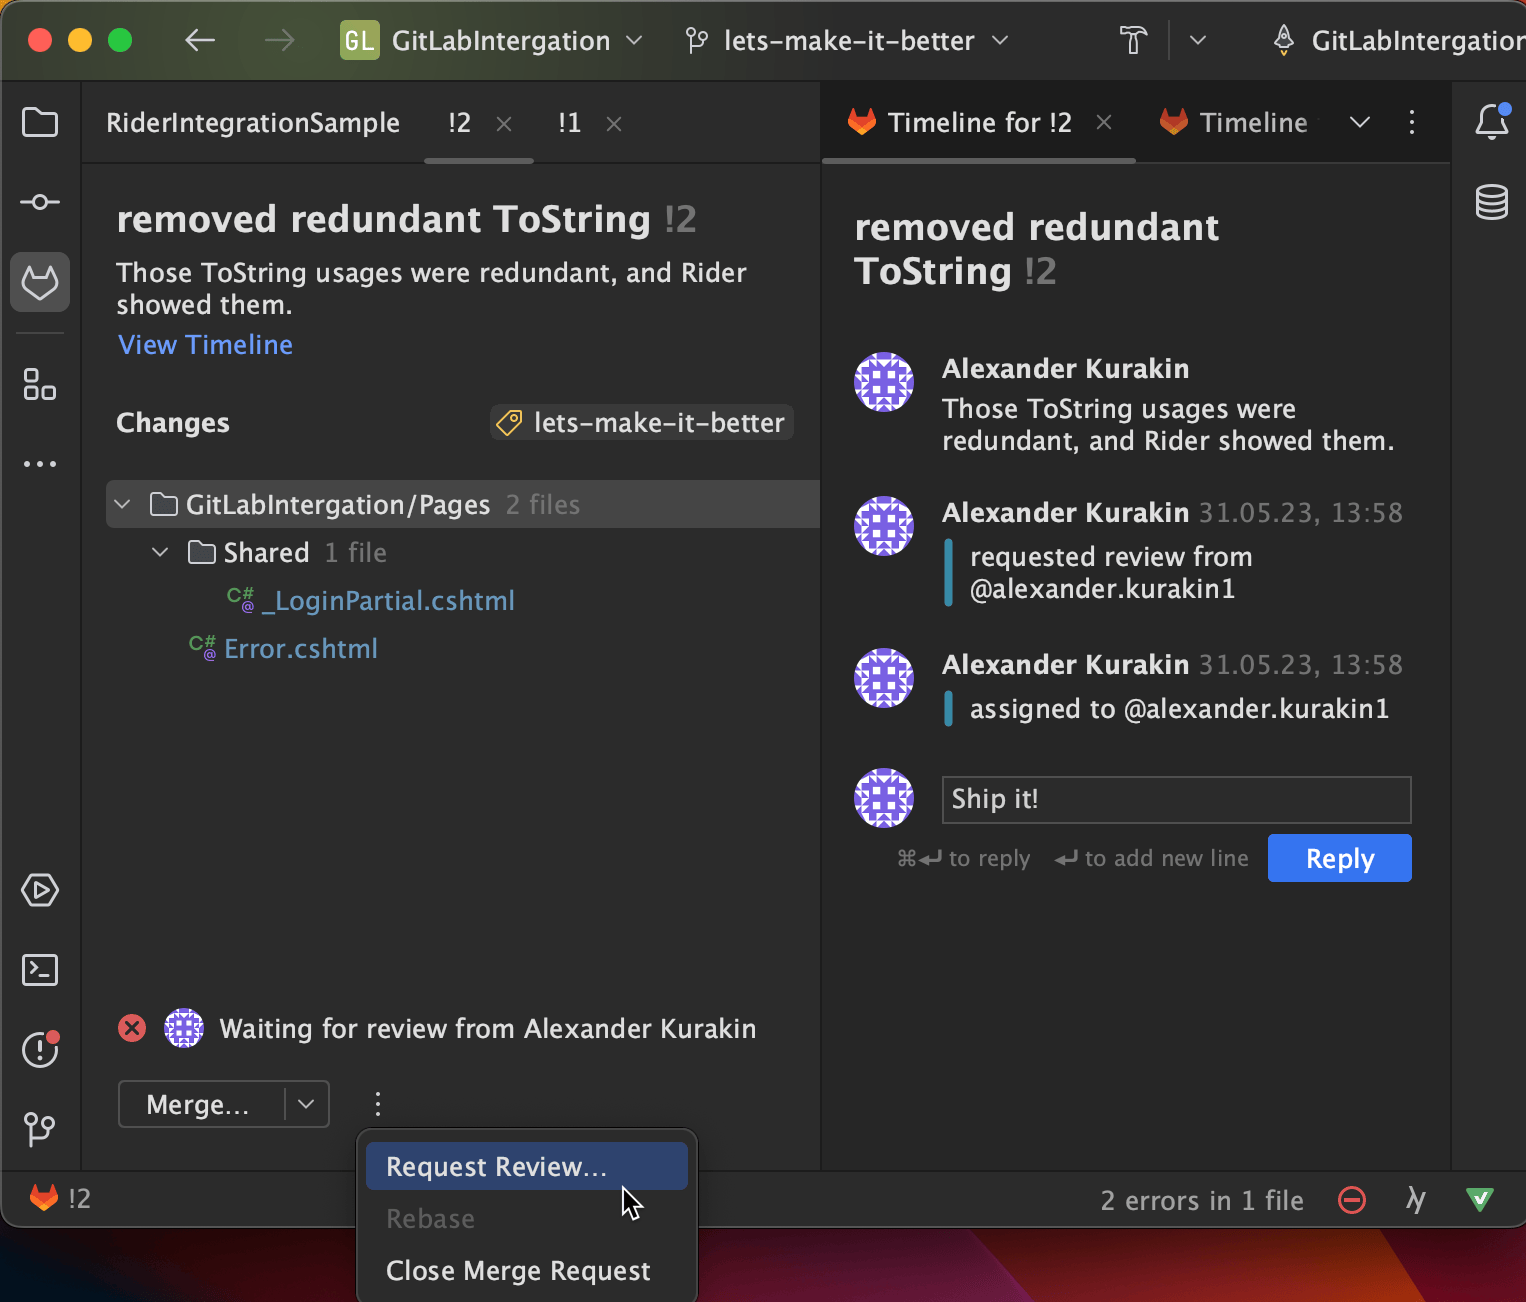Click the View Timeline link
The height and width of the screenshot is (1302, 1526).
(x=205, y=345)
